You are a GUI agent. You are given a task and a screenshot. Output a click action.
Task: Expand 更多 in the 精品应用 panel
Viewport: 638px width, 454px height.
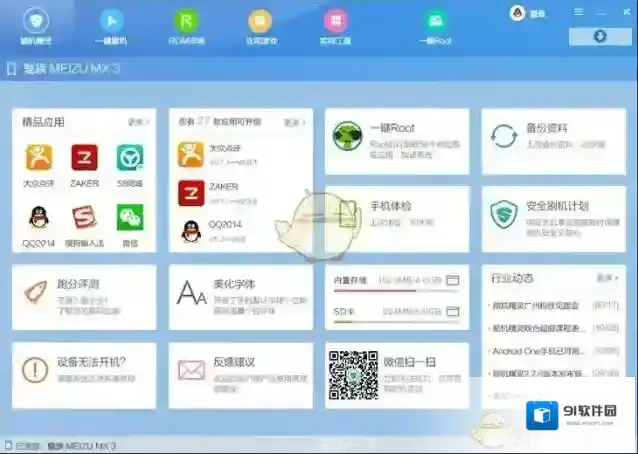[x=138, y=122]
